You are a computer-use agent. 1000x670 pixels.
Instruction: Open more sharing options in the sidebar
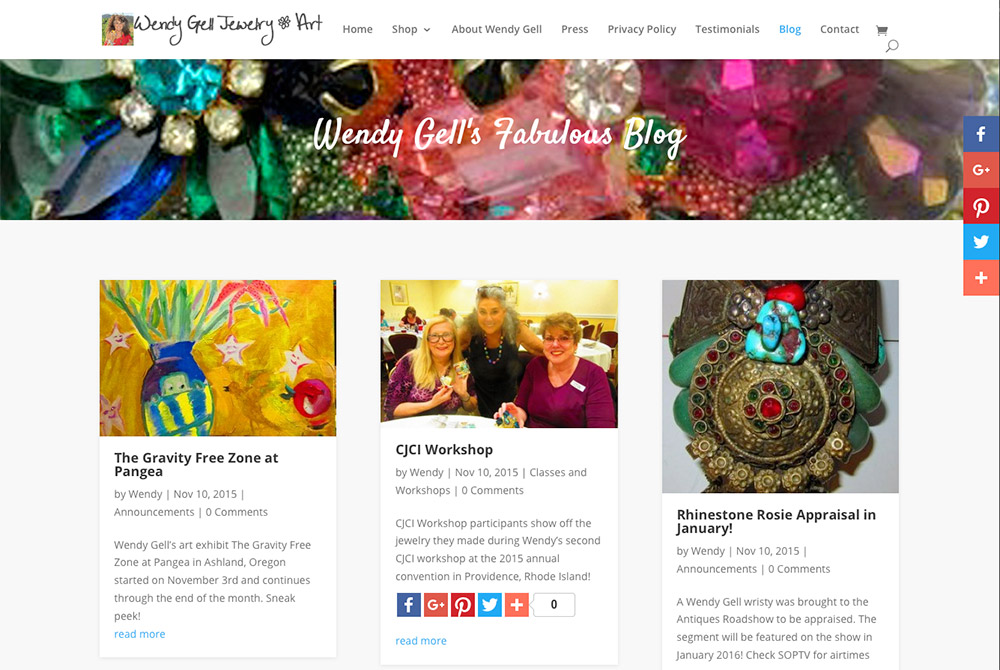tap(981, 278)
